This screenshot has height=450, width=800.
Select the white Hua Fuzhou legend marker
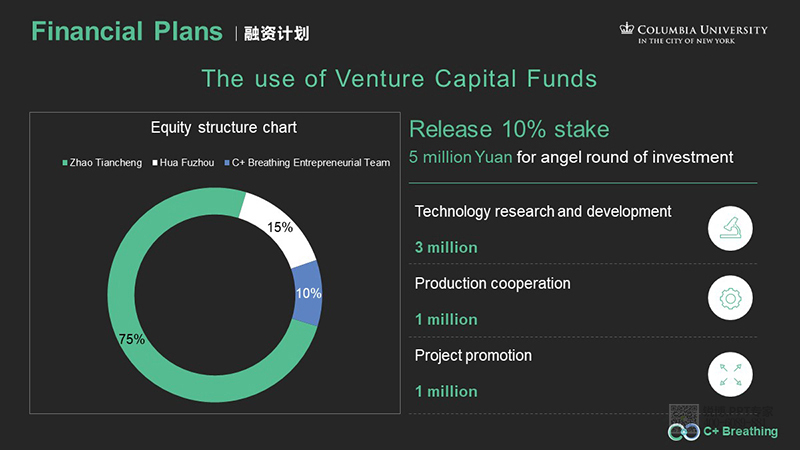point(154,163)
